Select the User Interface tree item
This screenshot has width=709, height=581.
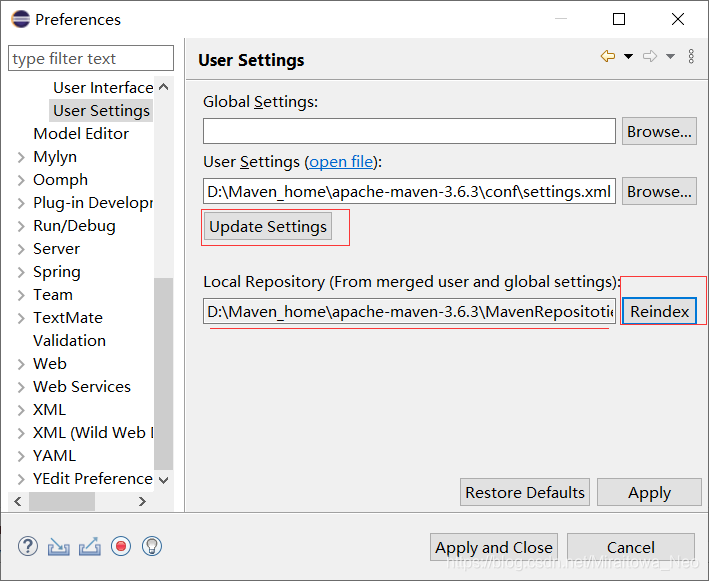[x=103, y=88]
